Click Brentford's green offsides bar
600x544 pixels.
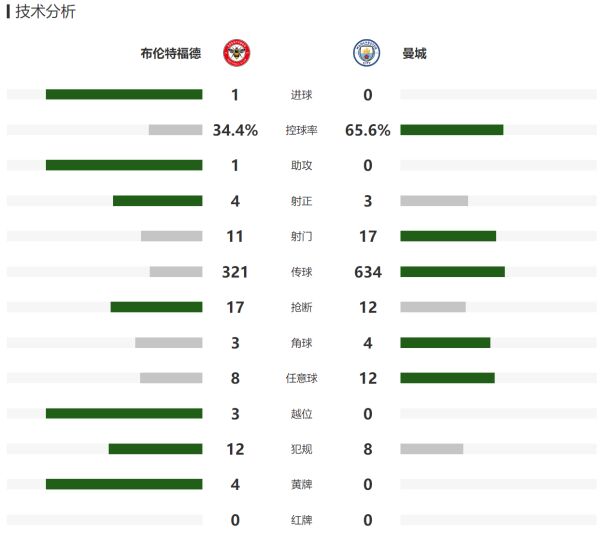124,414
